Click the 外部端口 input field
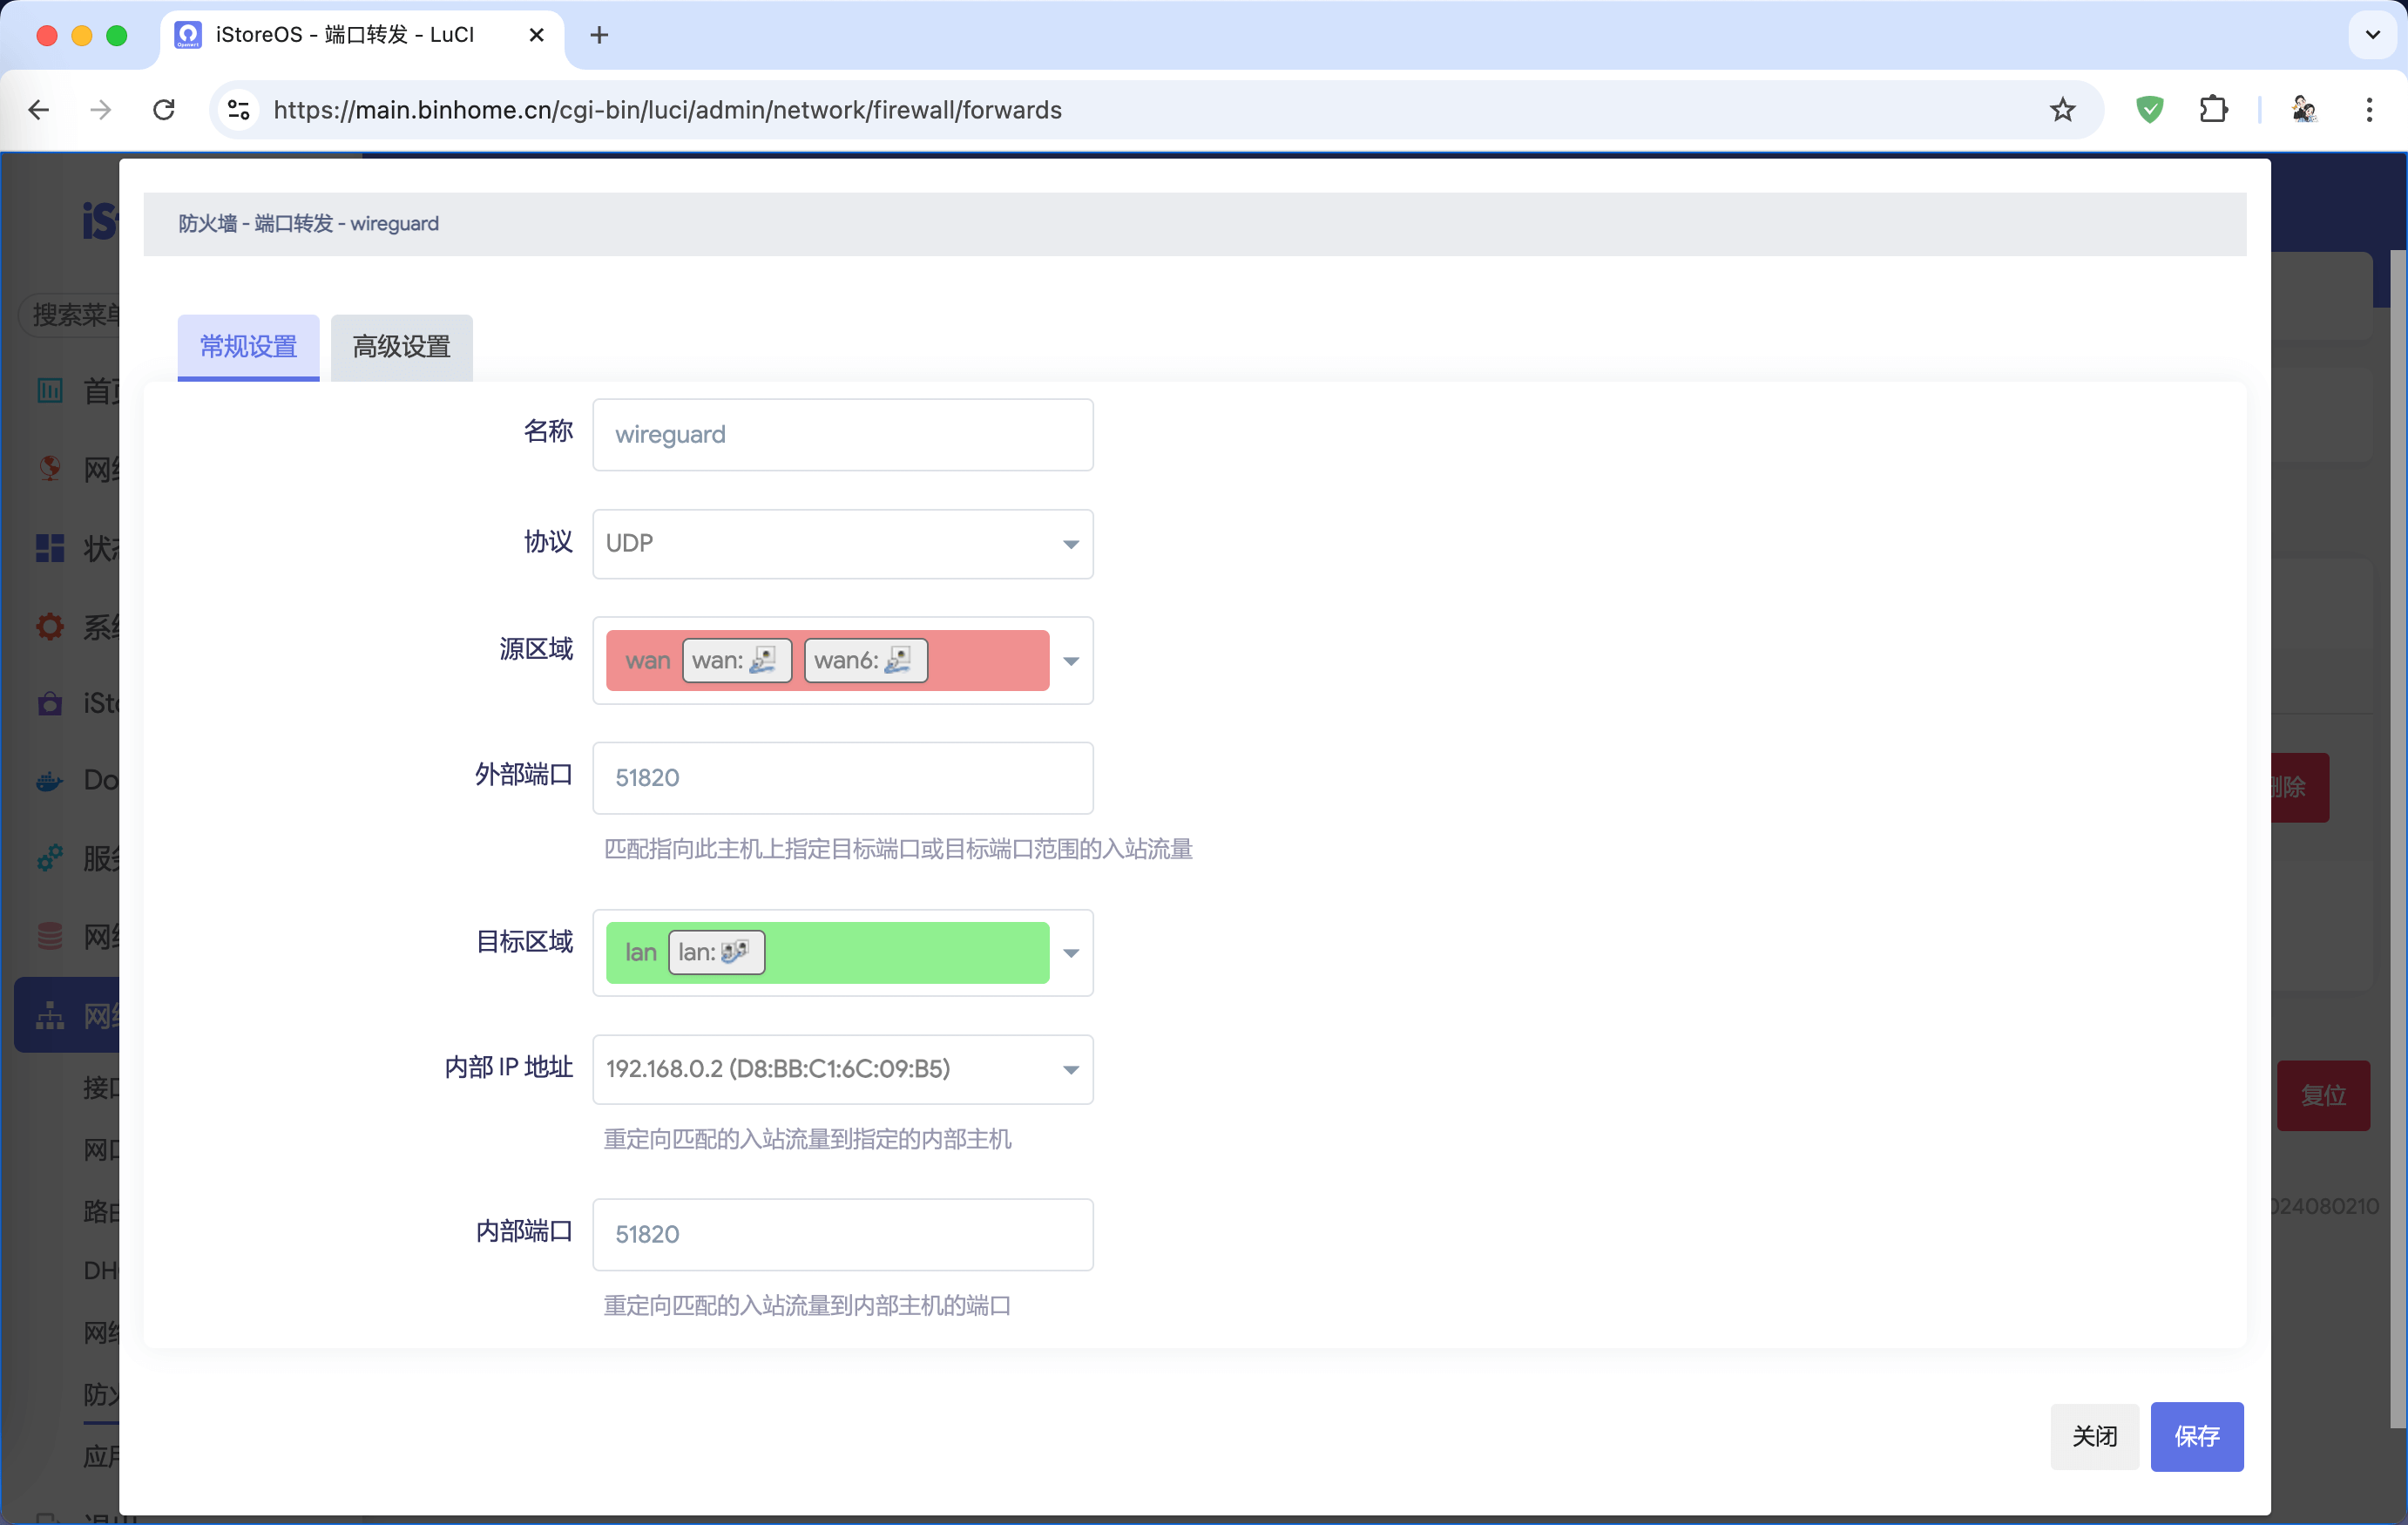The image size is (2408, 1525). 842,778
